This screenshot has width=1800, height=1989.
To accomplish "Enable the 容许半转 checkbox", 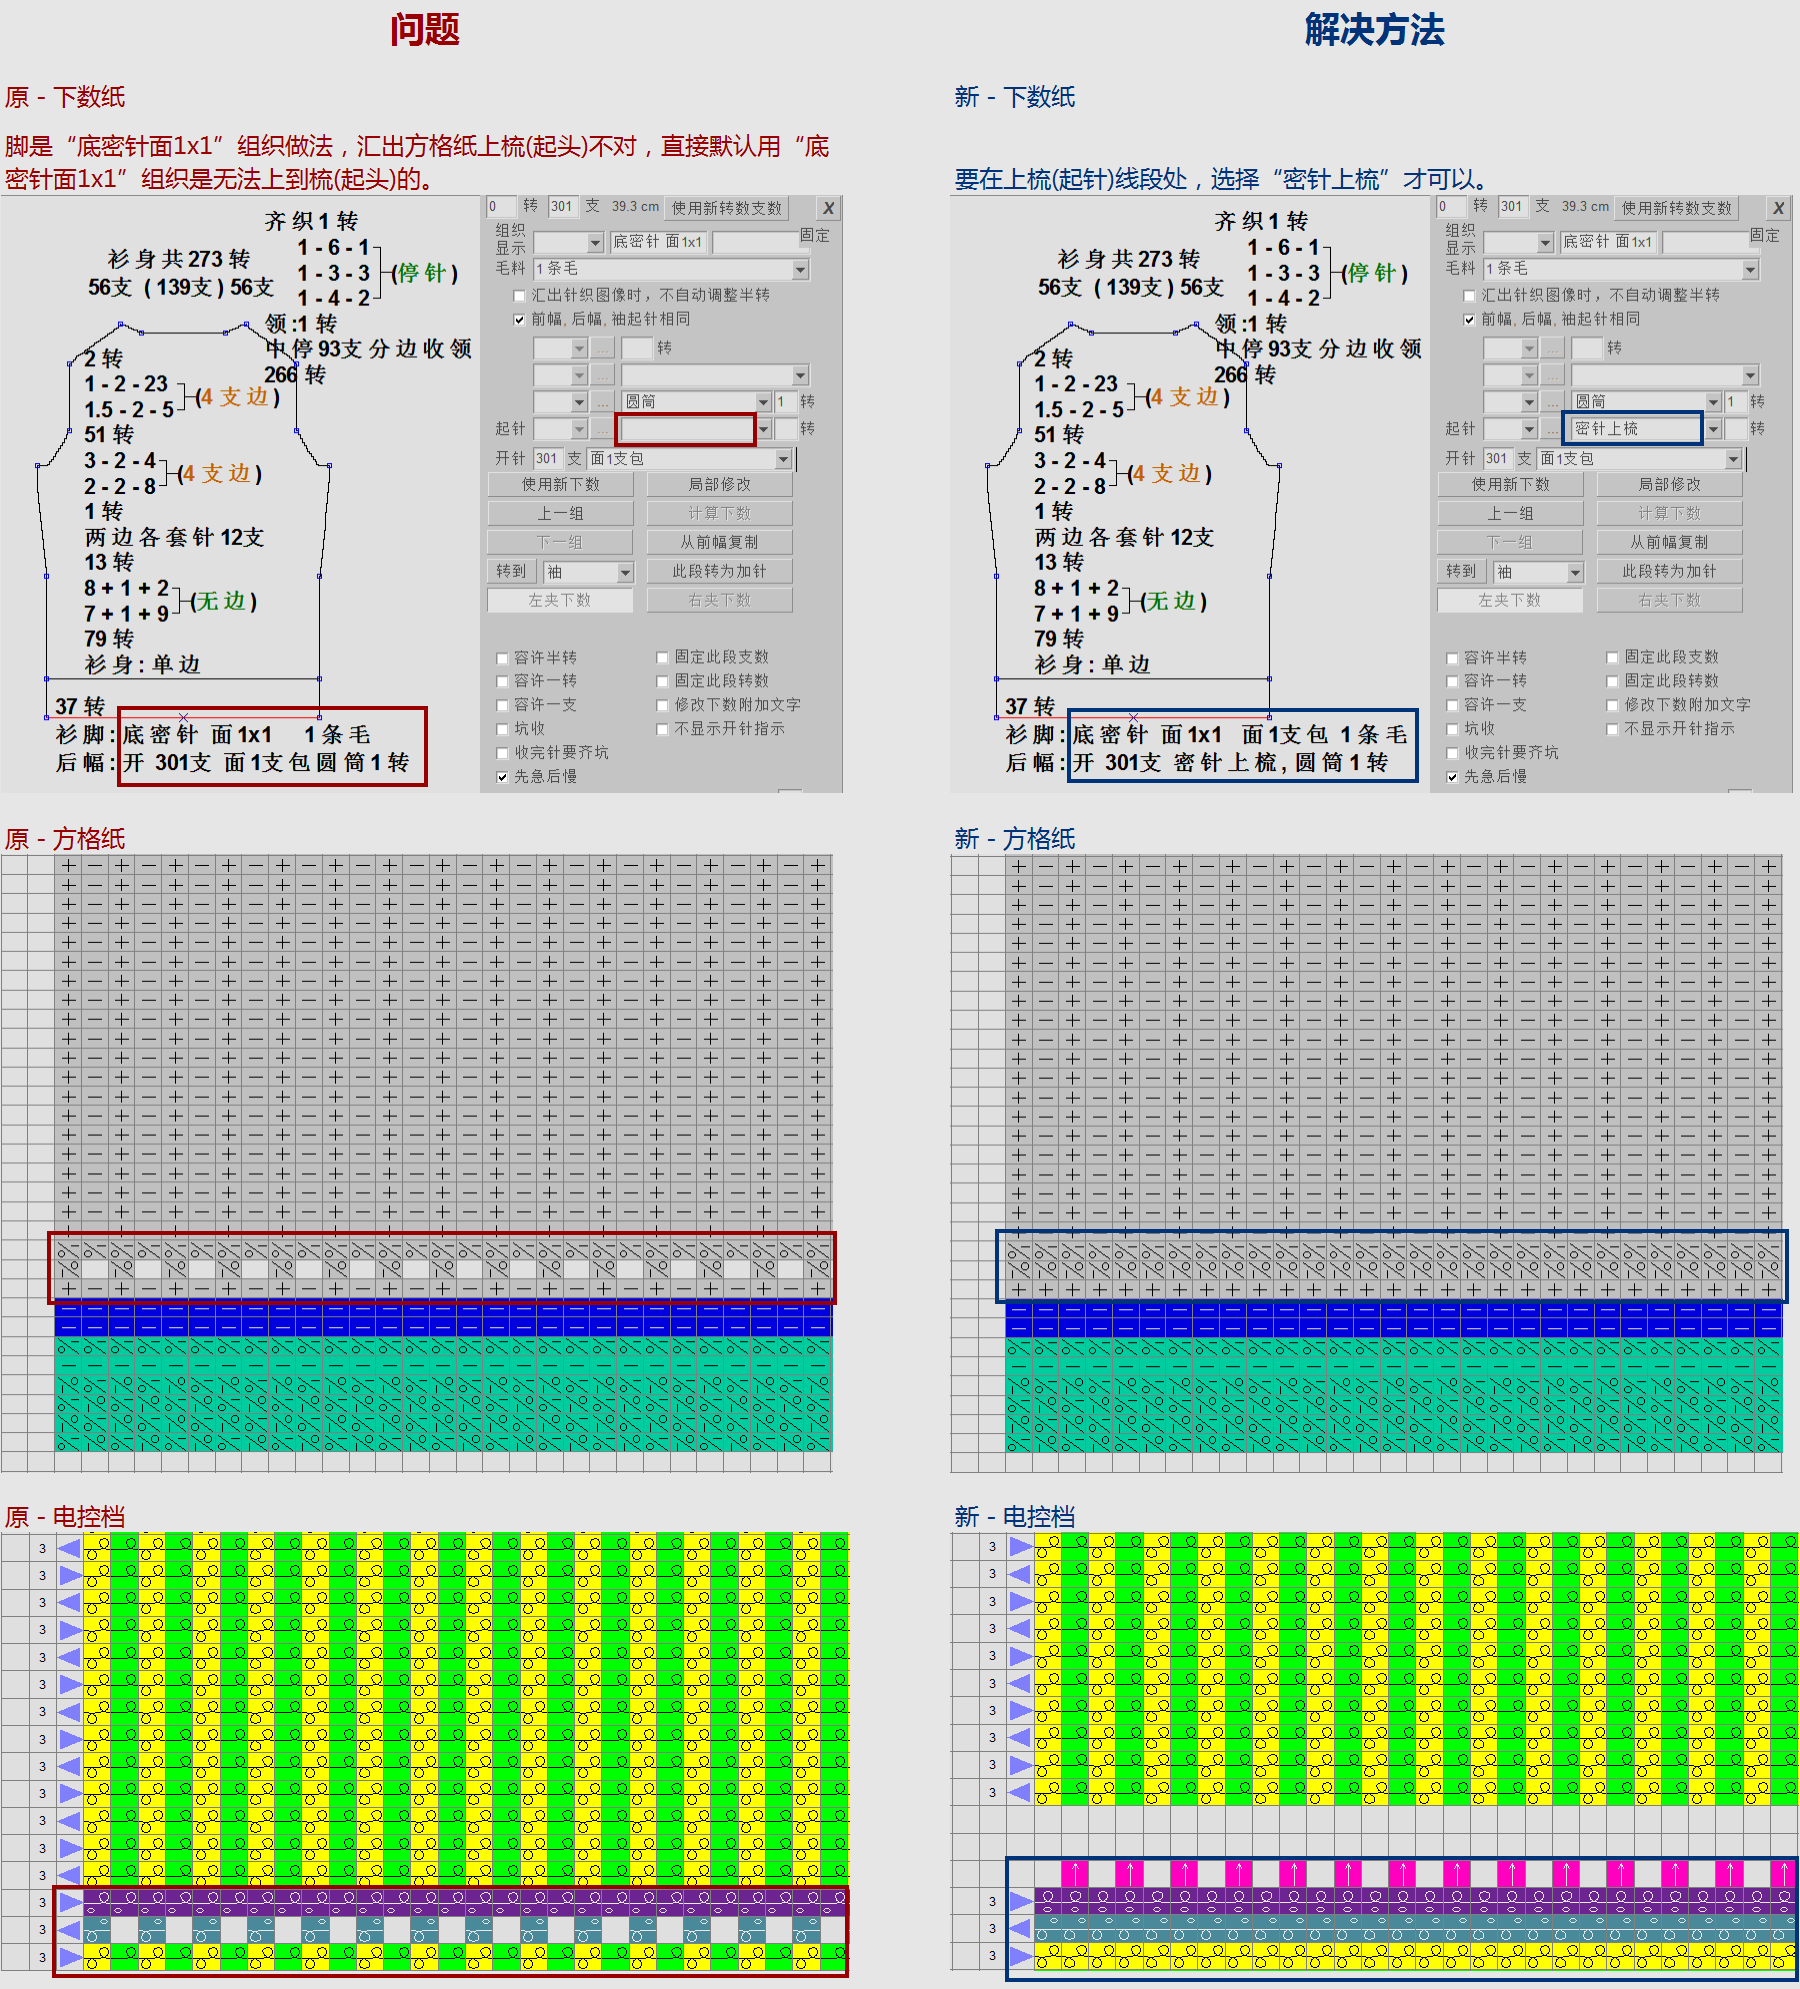I will pyautogui.click(x=502, y=657).
